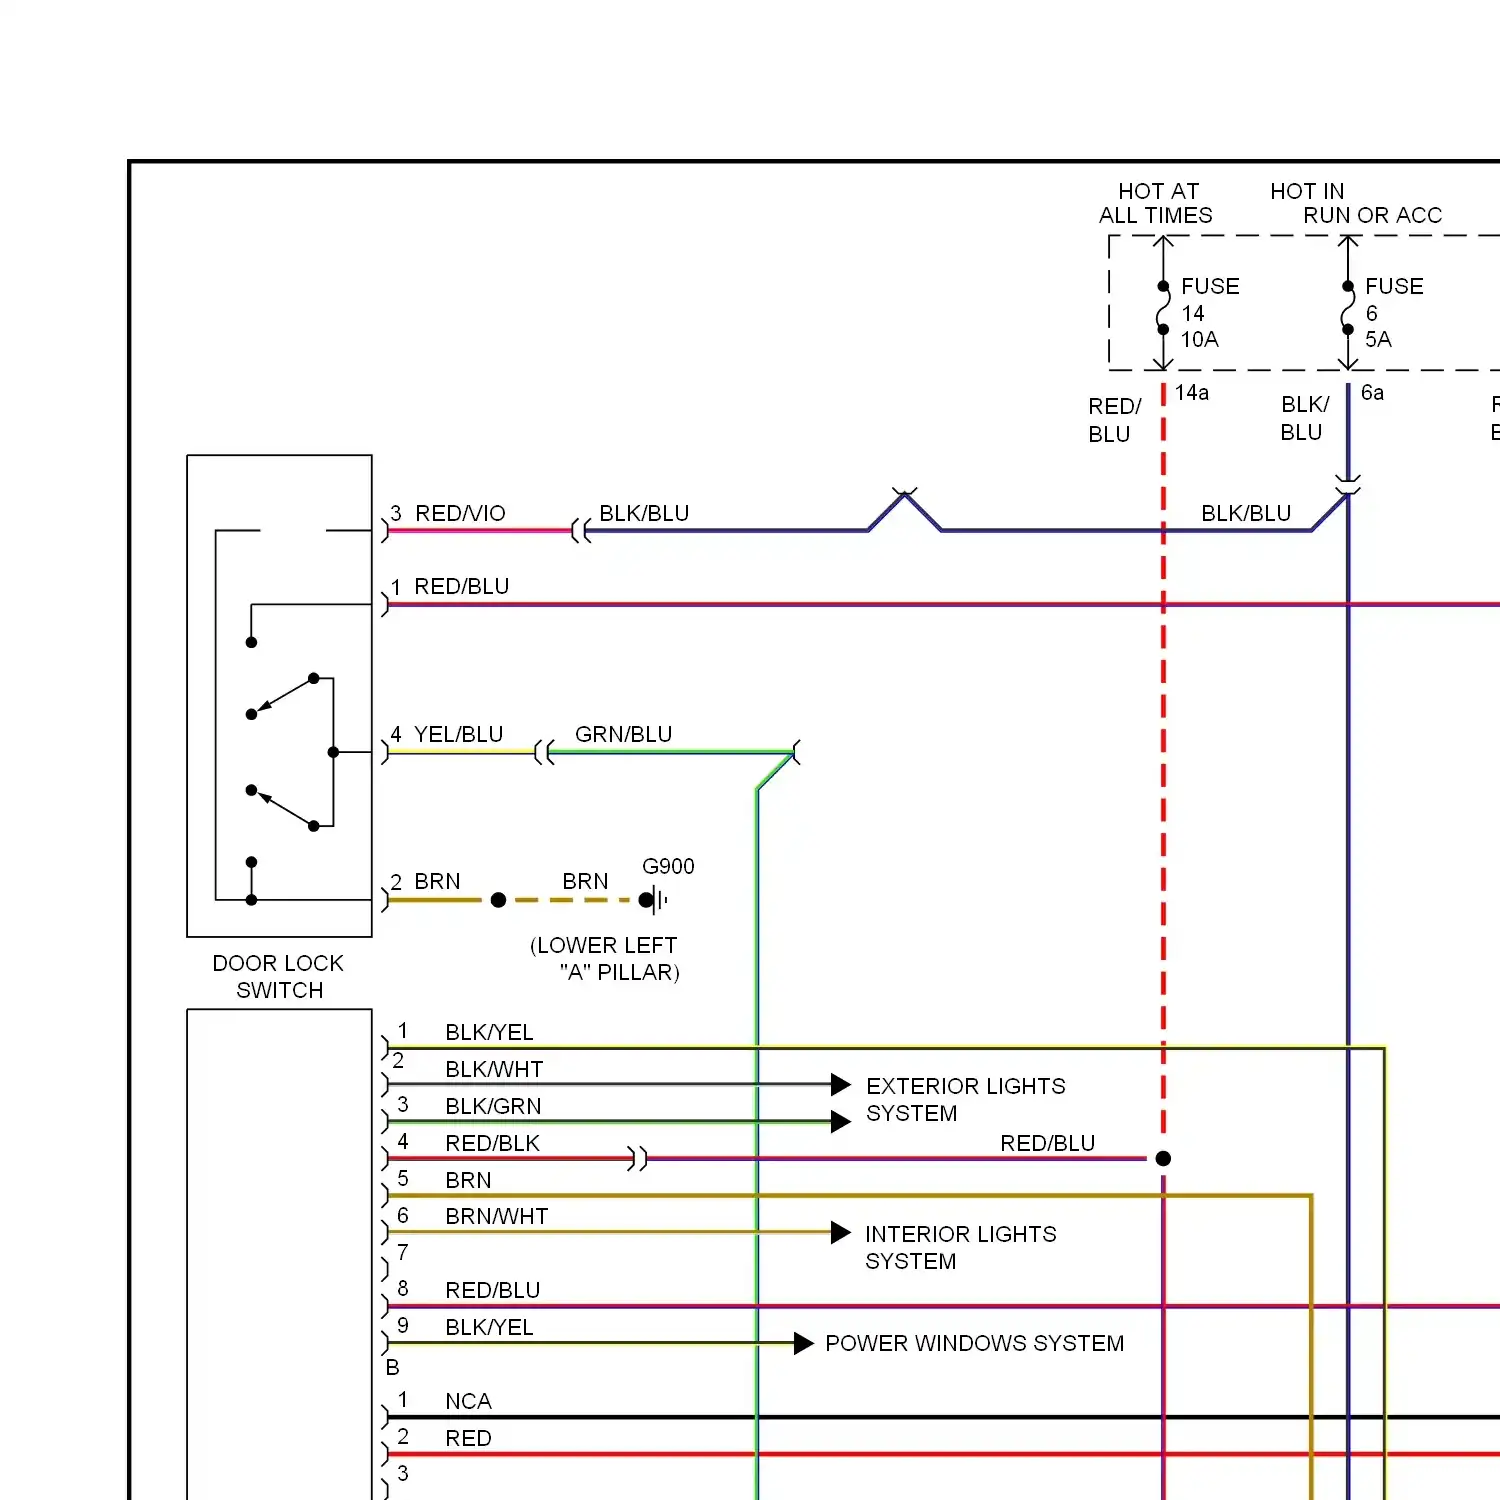Viewport: 1500px width, 1500px height.
Task: Click the G900 ground symbol
Action: tap(653, 900)
